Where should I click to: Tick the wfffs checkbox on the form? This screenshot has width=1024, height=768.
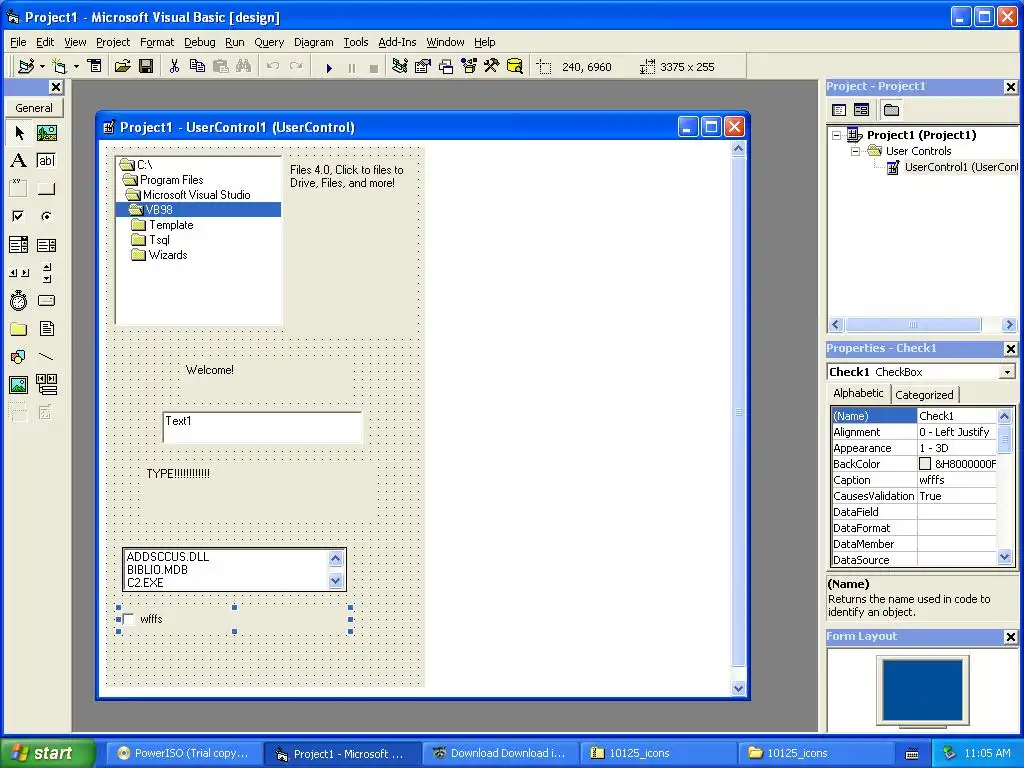coord(129,619)
